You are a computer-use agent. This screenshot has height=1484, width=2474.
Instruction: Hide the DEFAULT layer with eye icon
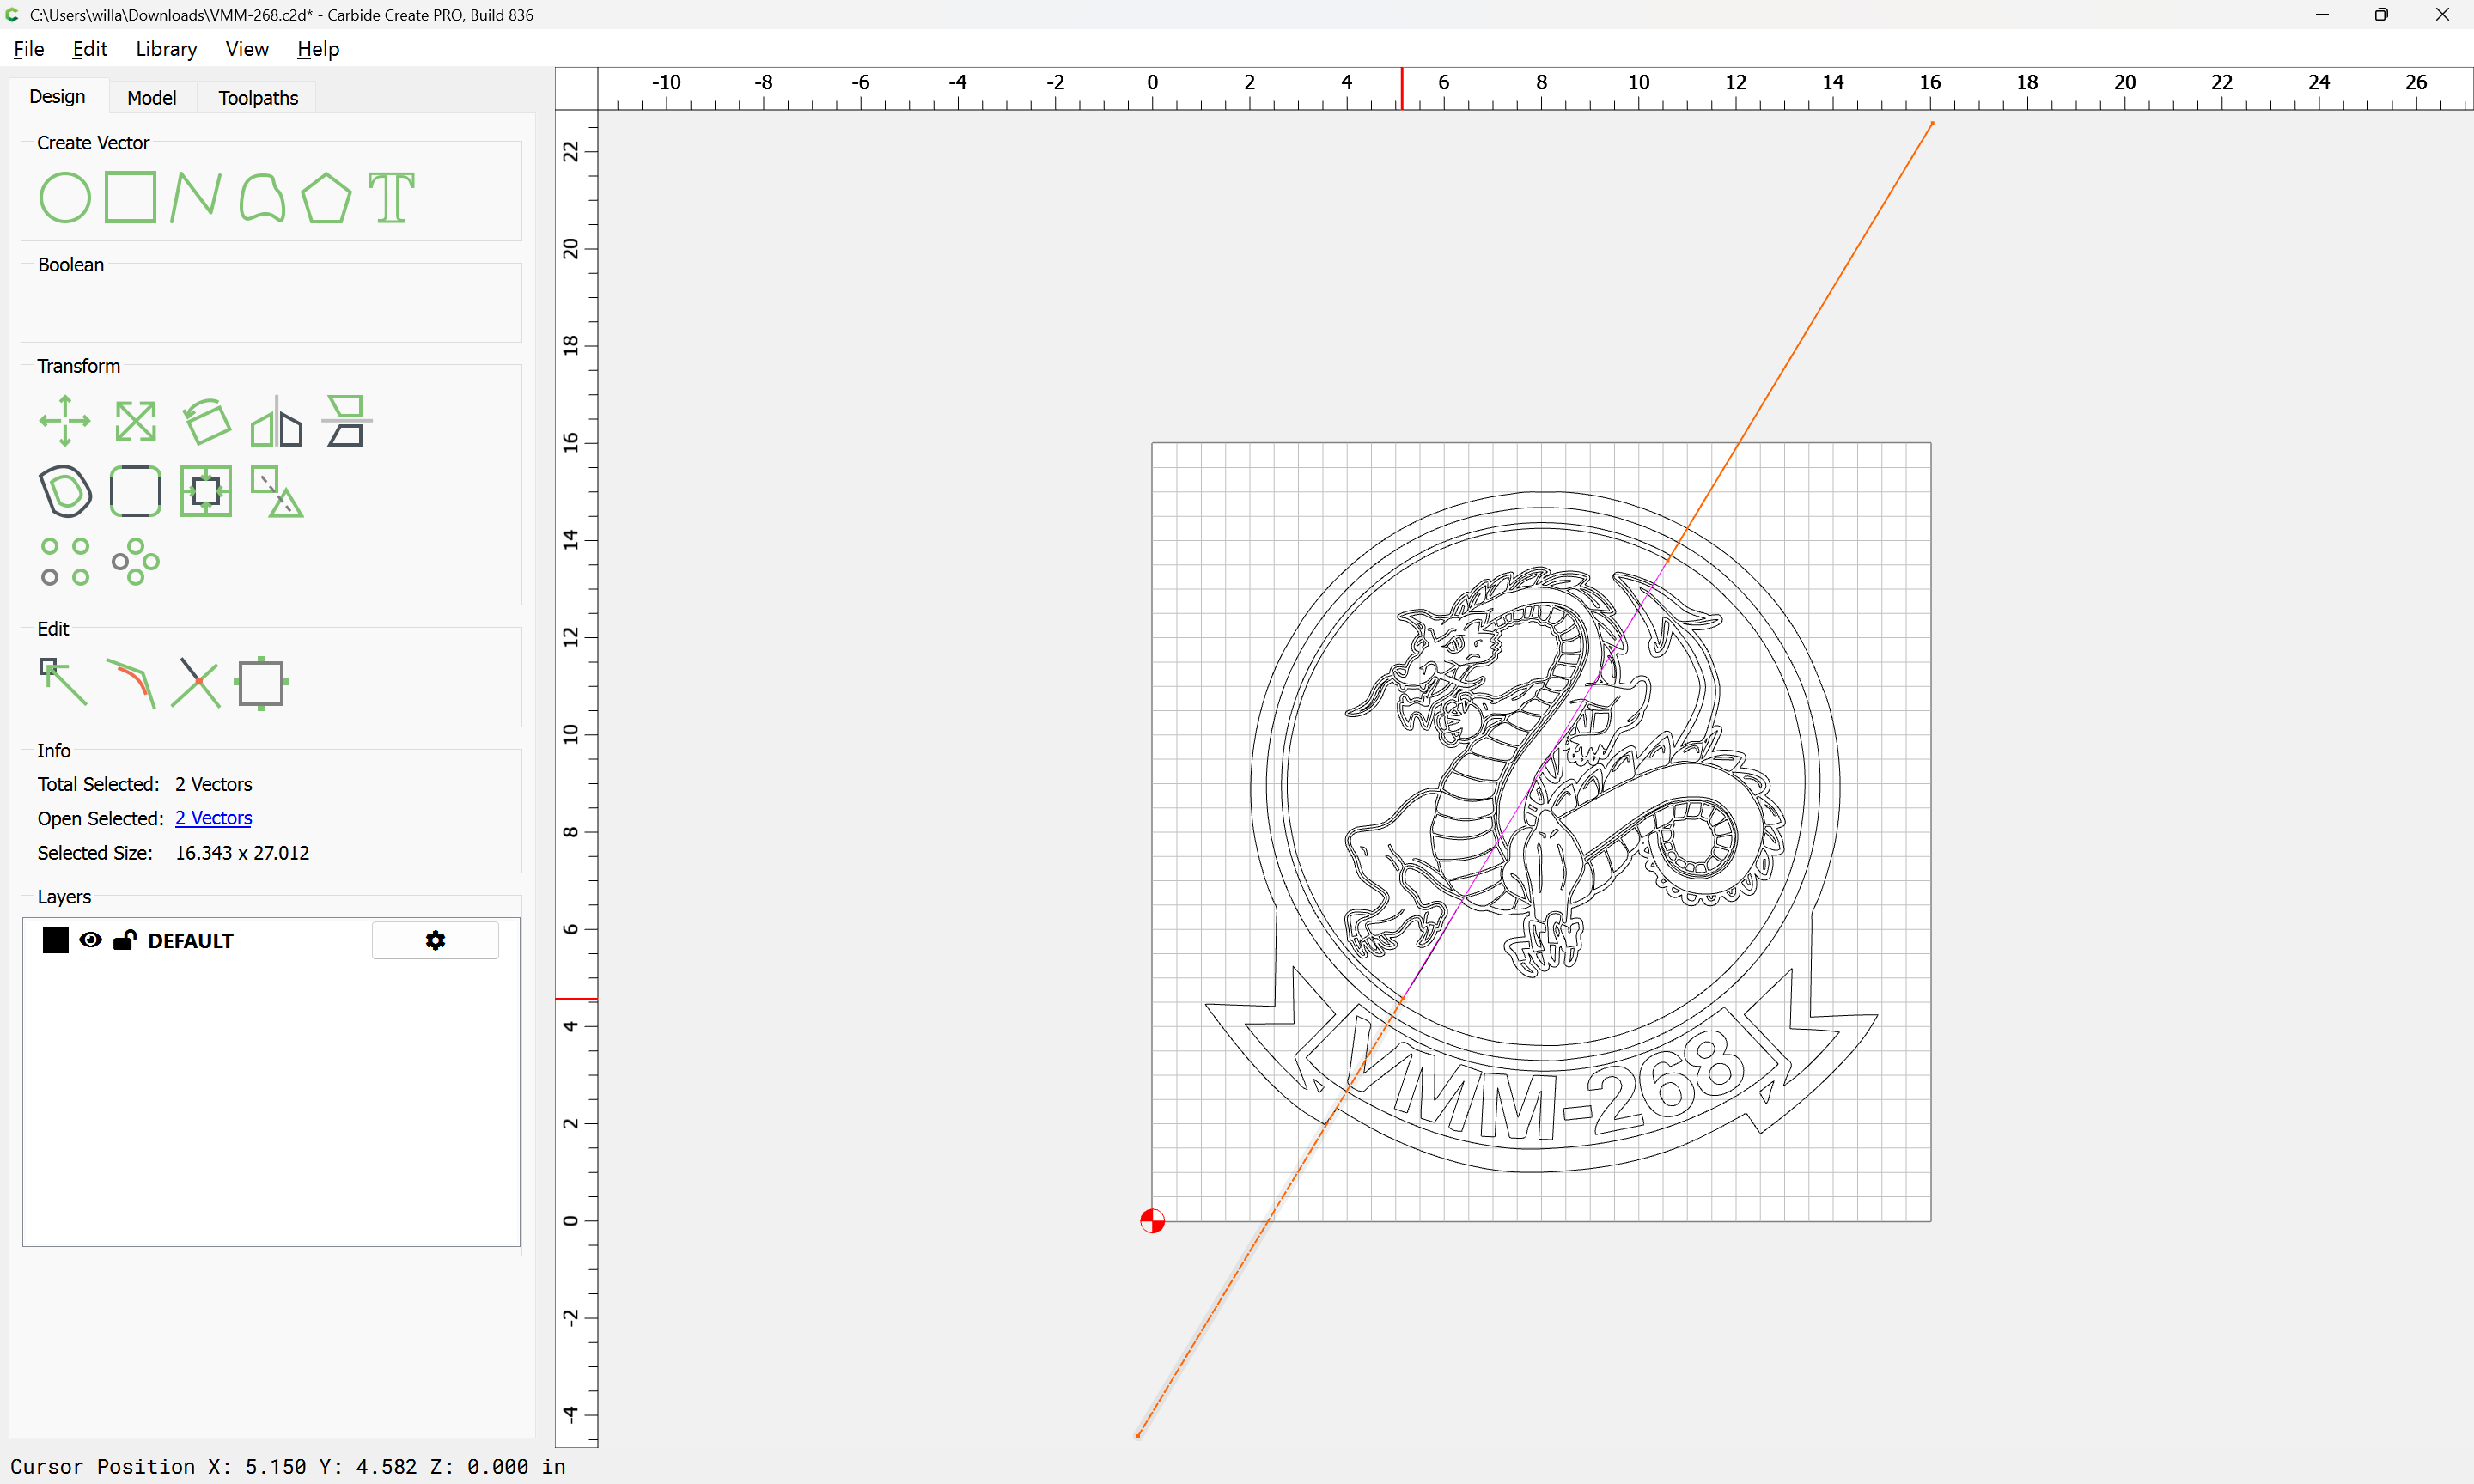pyautogui.click(x=90, y=940)
